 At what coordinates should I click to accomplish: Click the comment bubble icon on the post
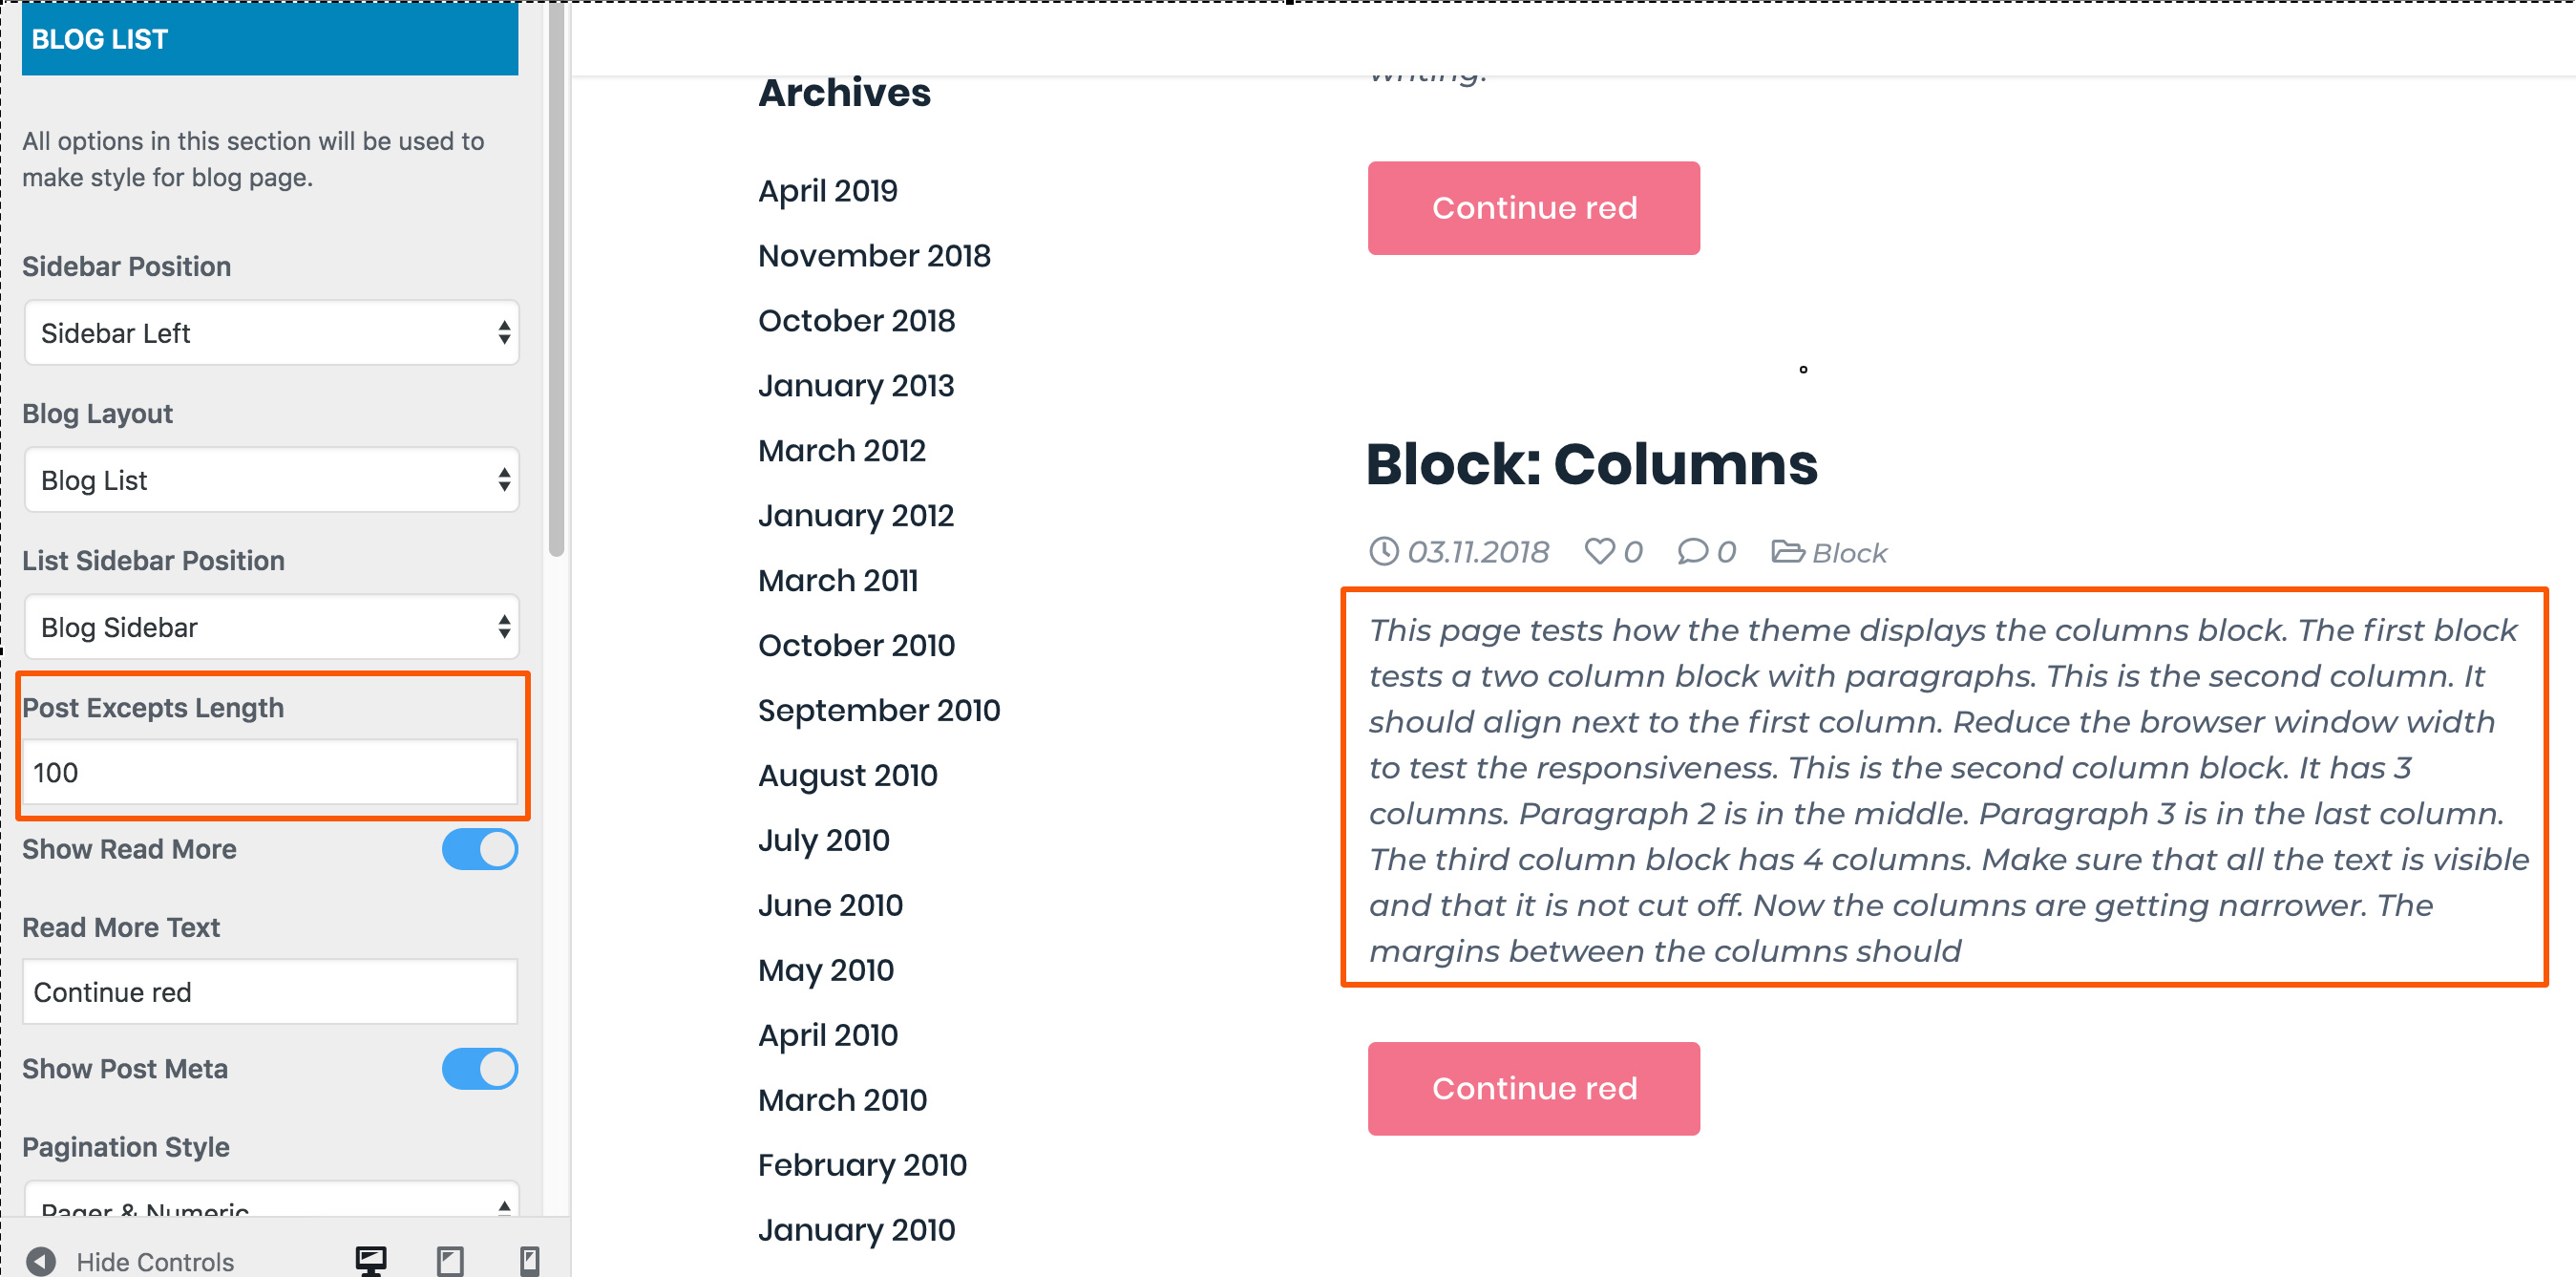(x=1692, y=551)
